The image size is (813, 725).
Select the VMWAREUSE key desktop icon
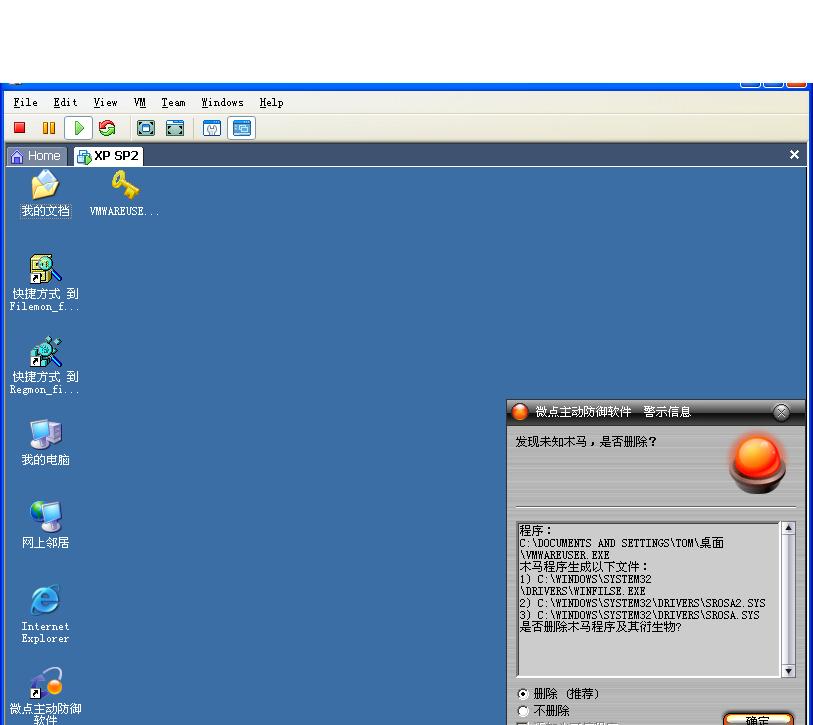tap(124, 194)
